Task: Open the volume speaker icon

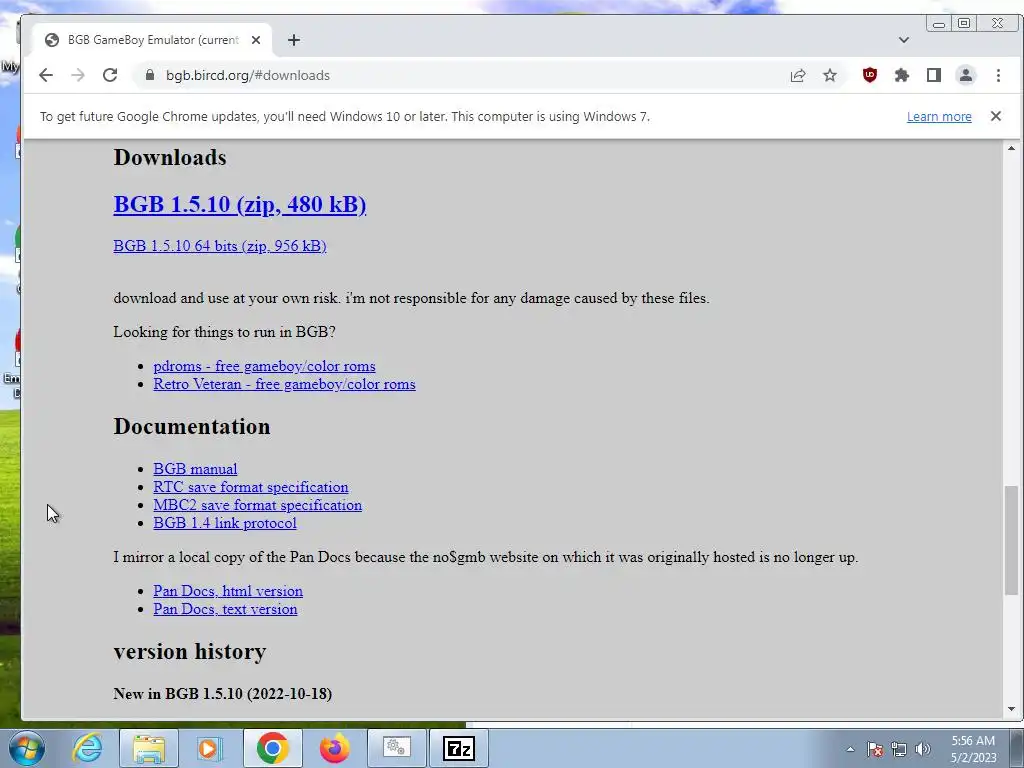Action: [923, 749]
